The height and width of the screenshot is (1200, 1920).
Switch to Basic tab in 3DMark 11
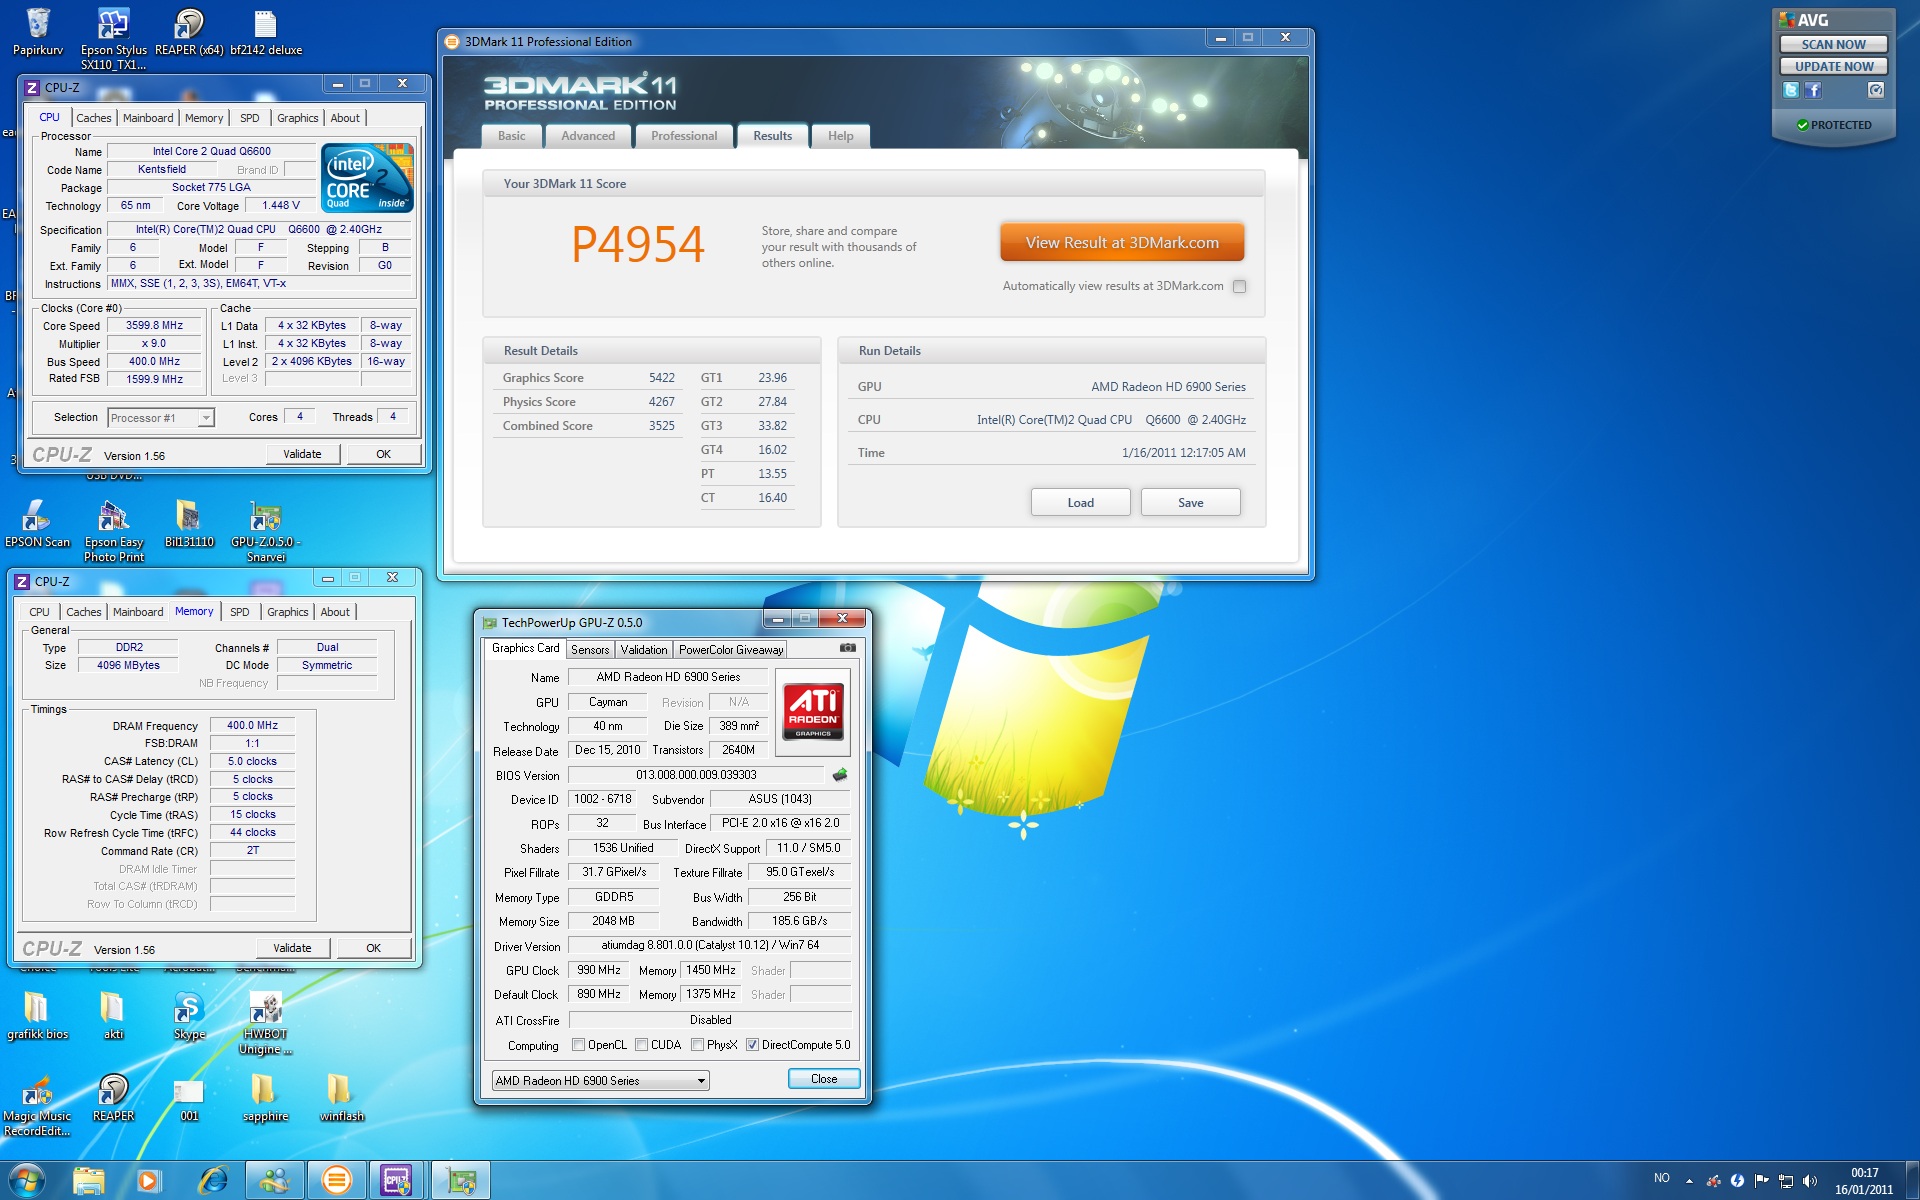(512, 136)
